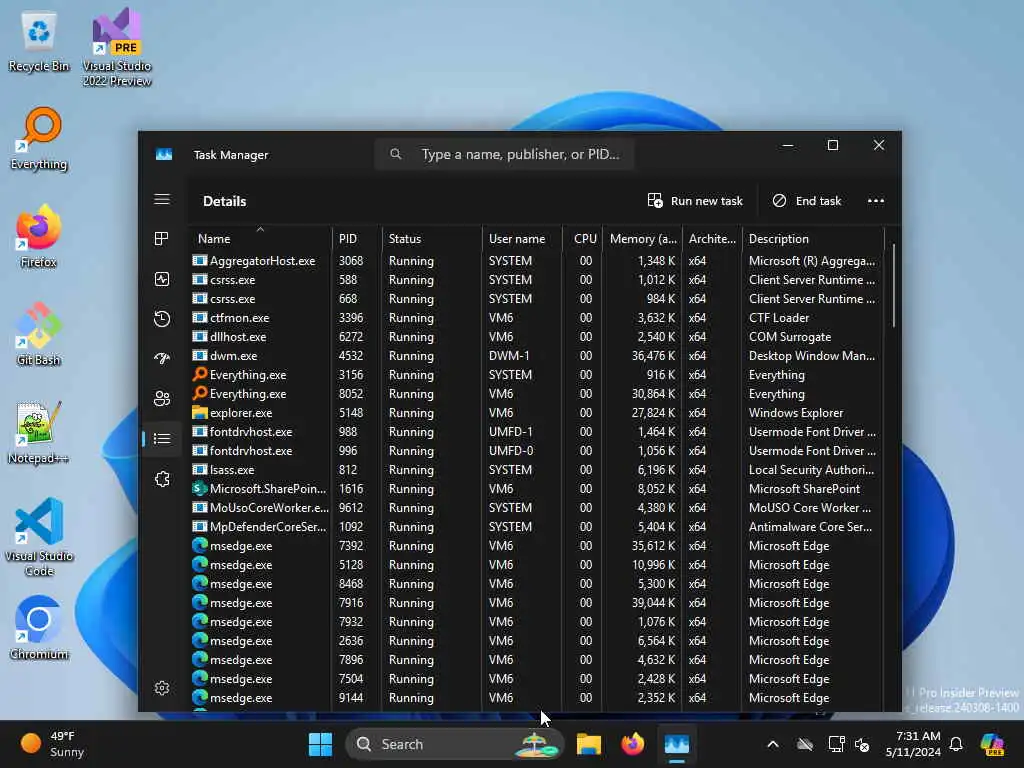Click End task button
Viewport: 1024px width, 768px height.
[x=807, y=201]
